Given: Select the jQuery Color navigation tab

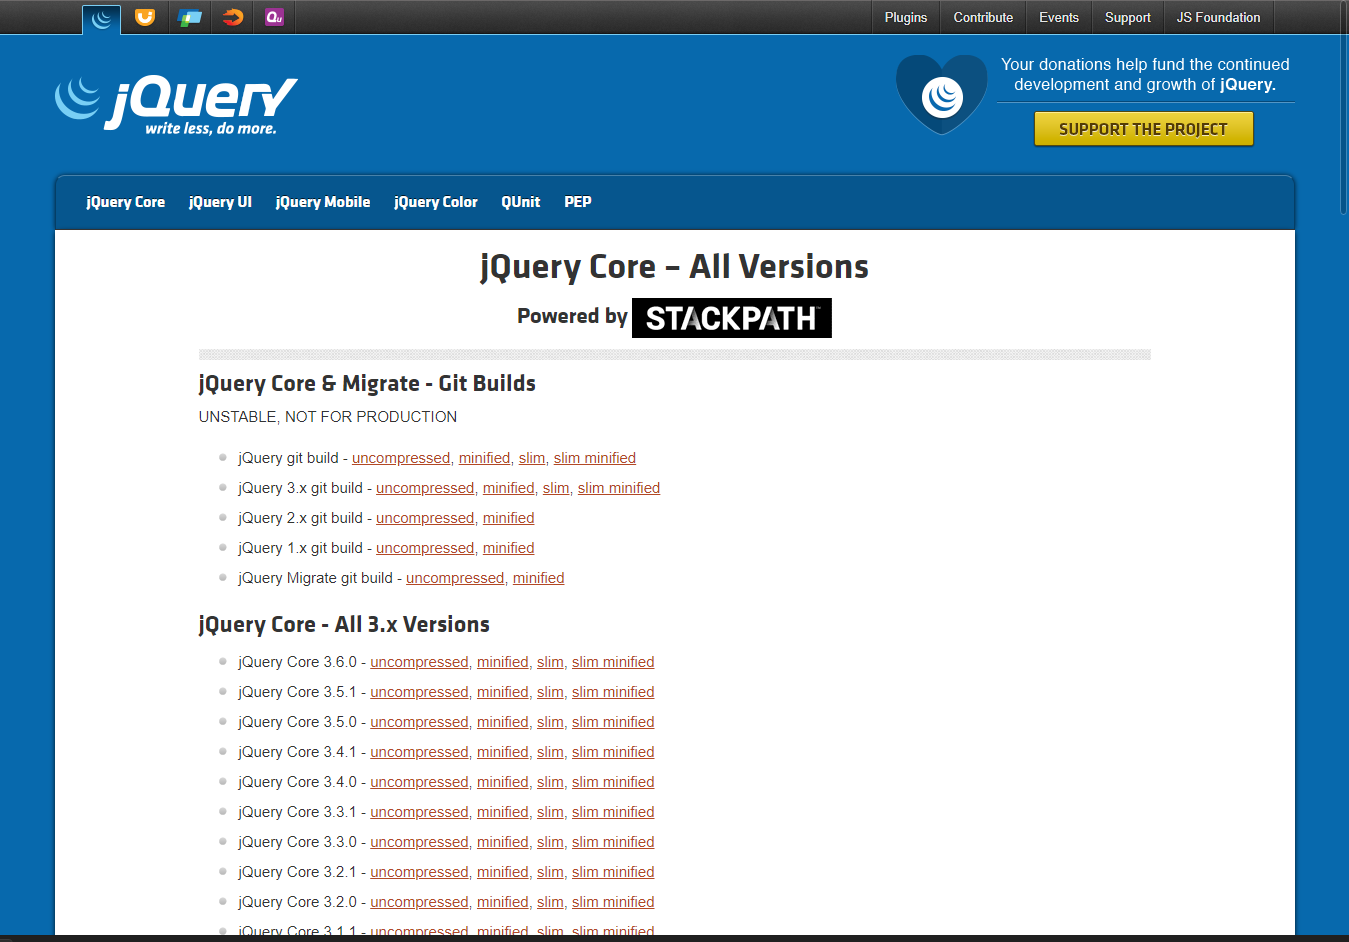Looking at the screenshot, I should click(436, 202).
